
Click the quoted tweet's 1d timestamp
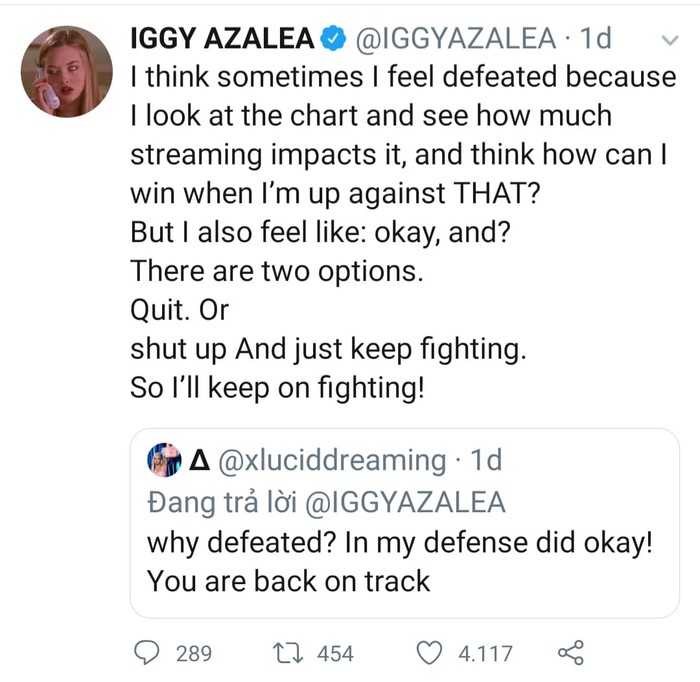coord(485,460)
